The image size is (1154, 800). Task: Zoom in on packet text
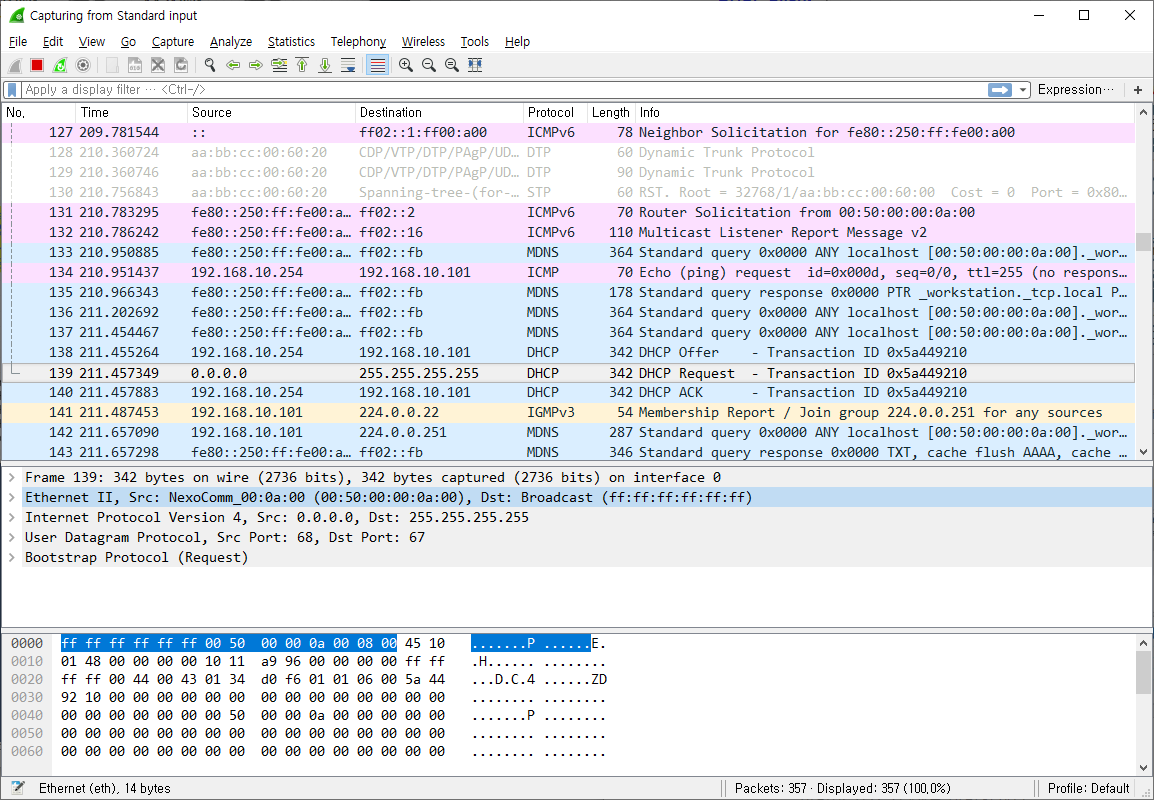pos(406,66)
